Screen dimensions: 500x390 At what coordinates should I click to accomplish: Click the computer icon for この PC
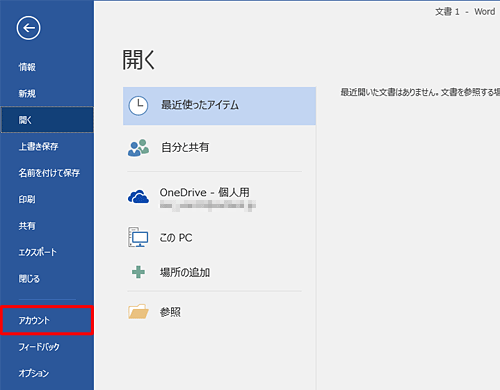[x=138, y=237]
